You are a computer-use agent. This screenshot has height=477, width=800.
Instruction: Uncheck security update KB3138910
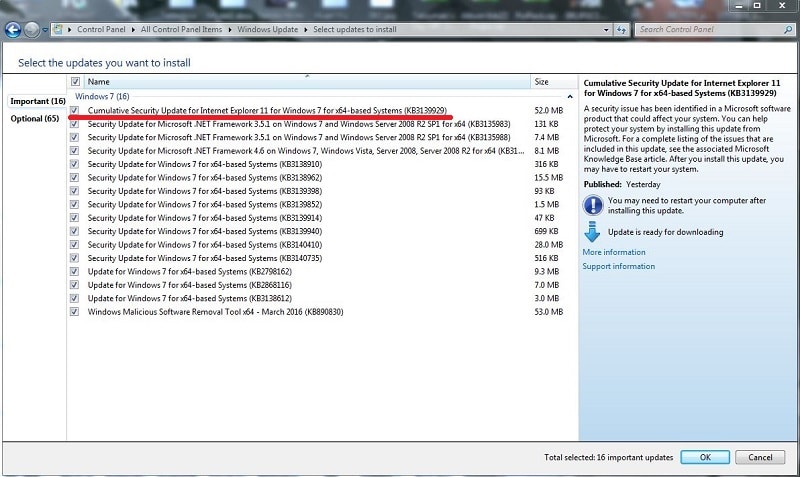point(74,164)
